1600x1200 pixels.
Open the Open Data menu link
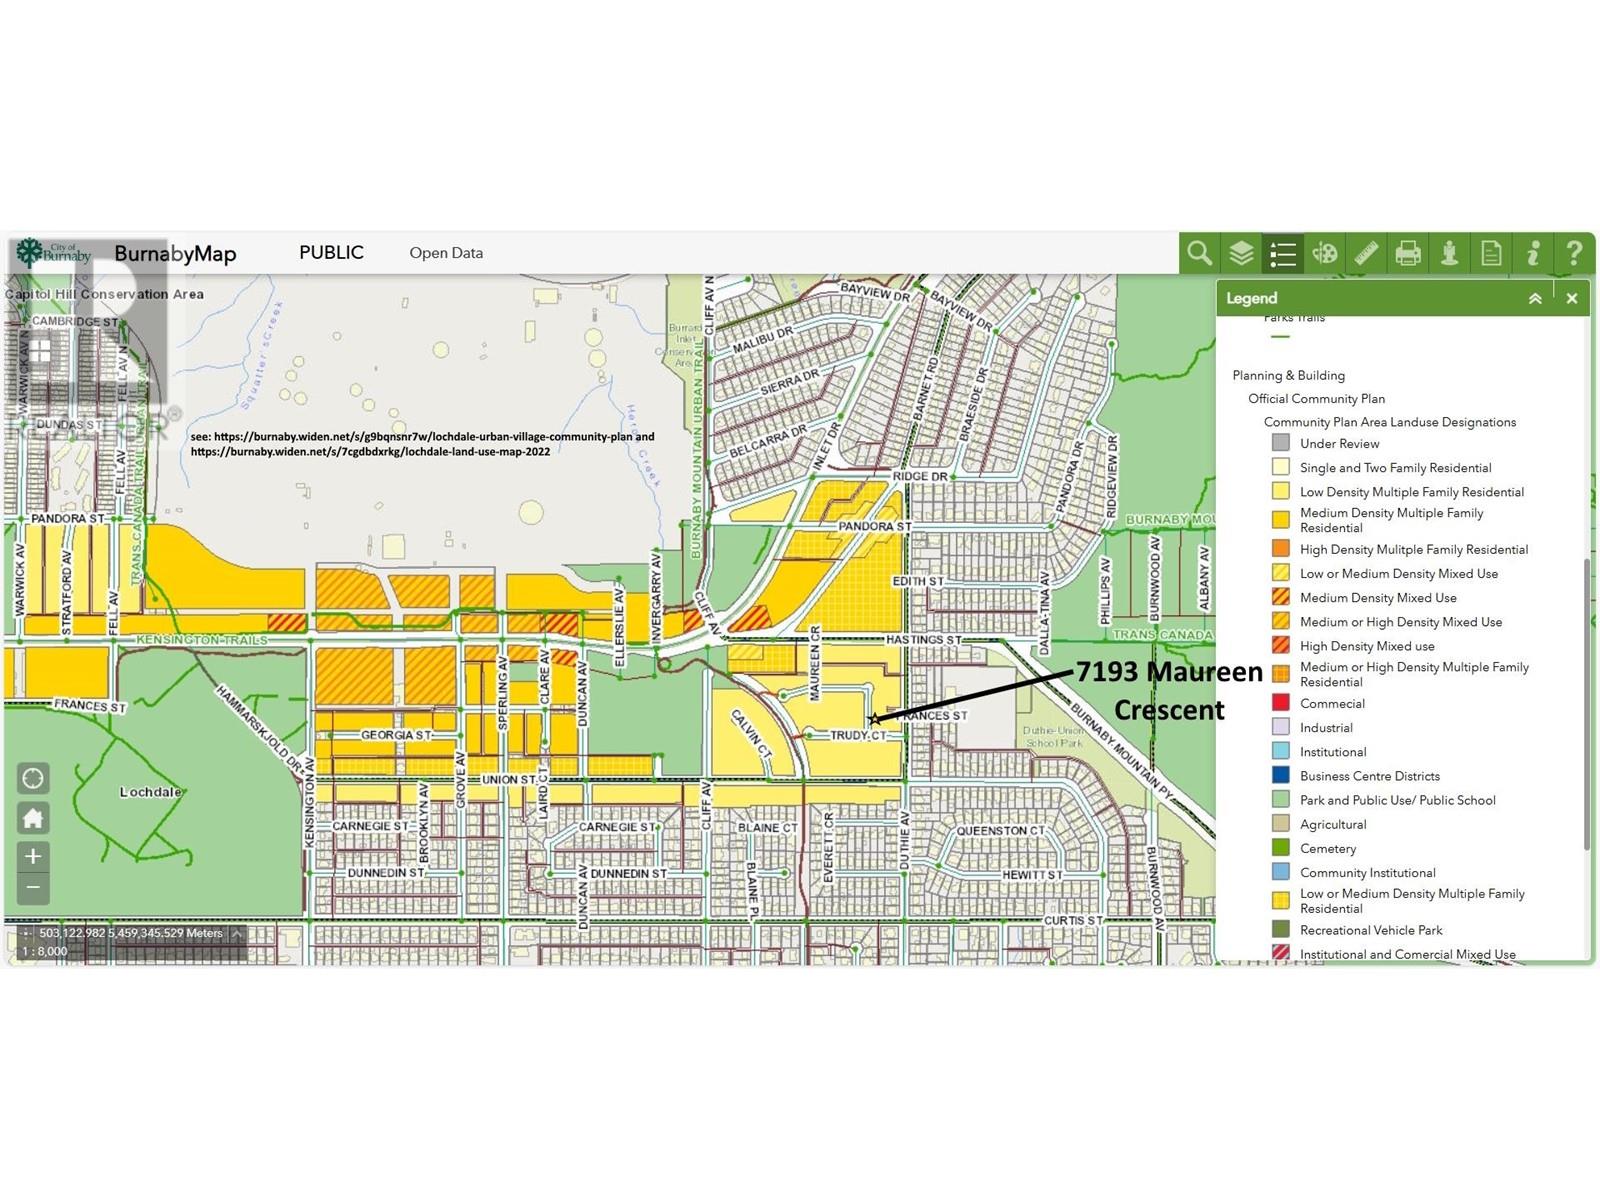pos(446,253)
